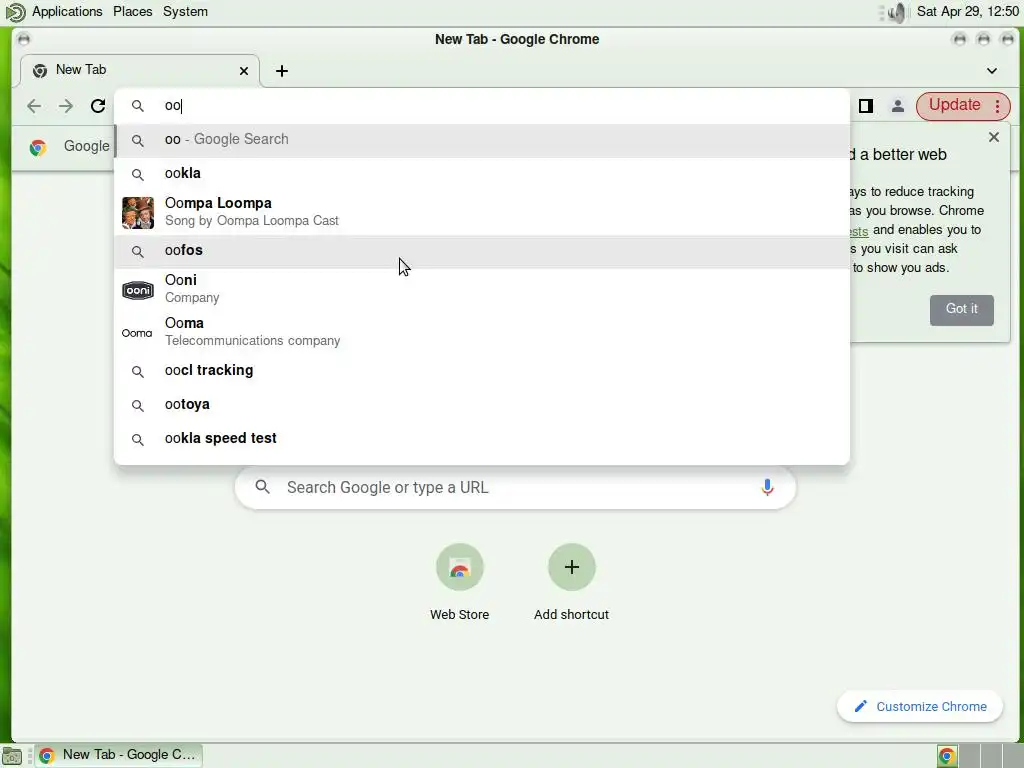Select the 'ootoya' suggestion

(482, 405)
